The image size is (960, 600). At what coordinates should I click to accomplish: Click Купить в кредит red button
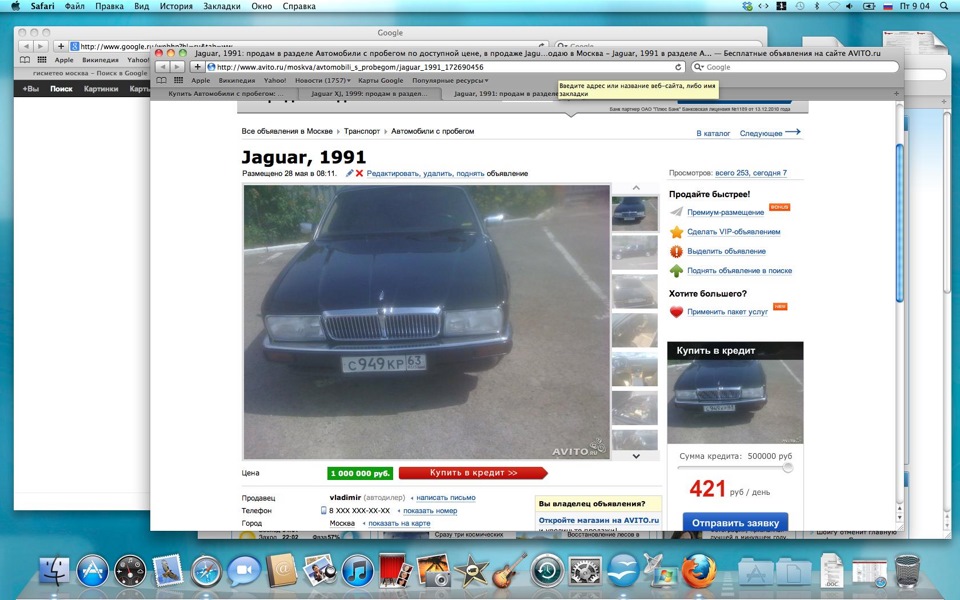pos(473,473)
